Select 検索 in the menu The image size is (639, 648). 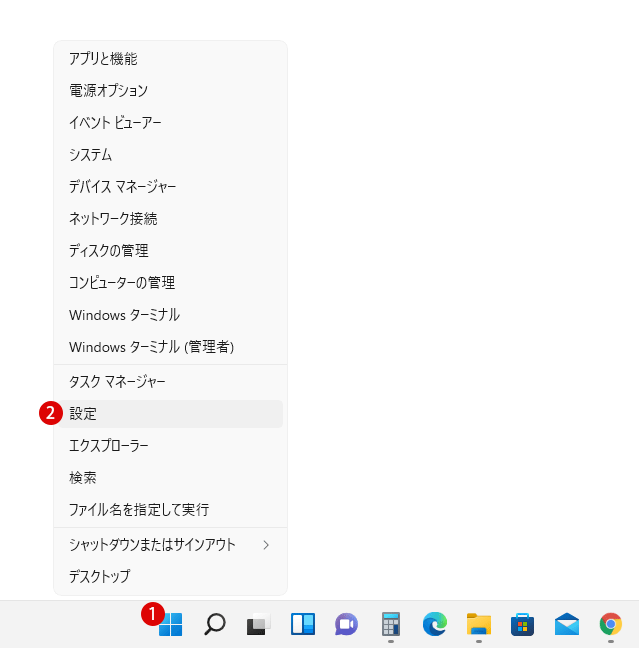(170, 478)
